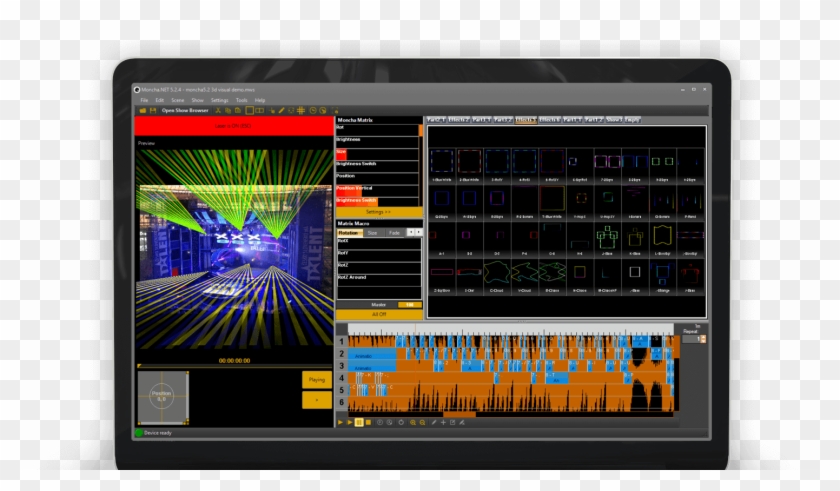The width and height of the screenshot is (840, 491).
Task: Click the Open Show Browser button
Action: 185,110
